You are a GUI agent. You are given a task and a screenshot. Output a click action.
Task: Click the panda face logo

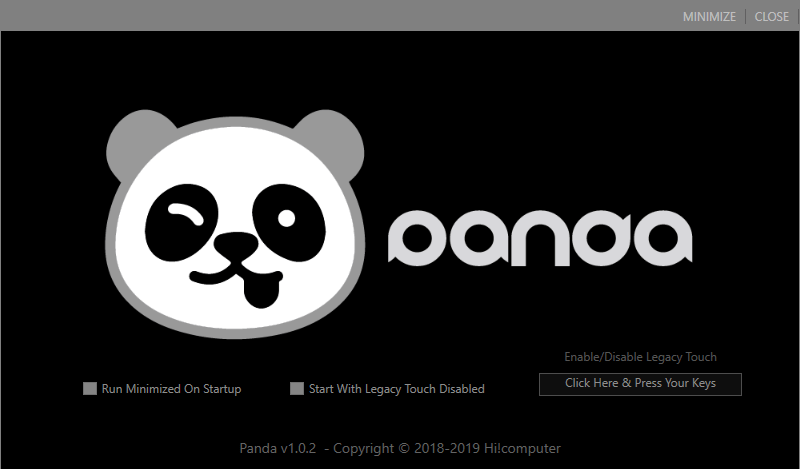click(235, 224)
